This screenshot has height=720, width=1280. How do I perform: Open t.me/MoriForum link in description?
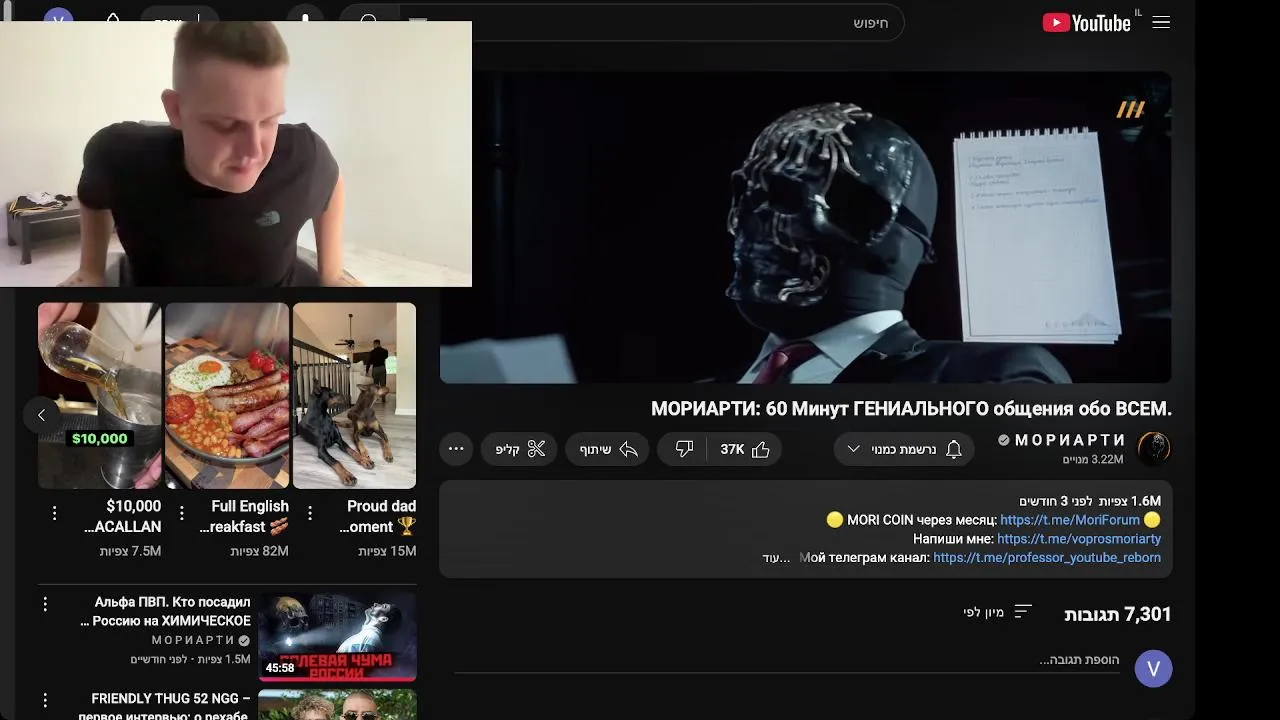point(1070,520)
